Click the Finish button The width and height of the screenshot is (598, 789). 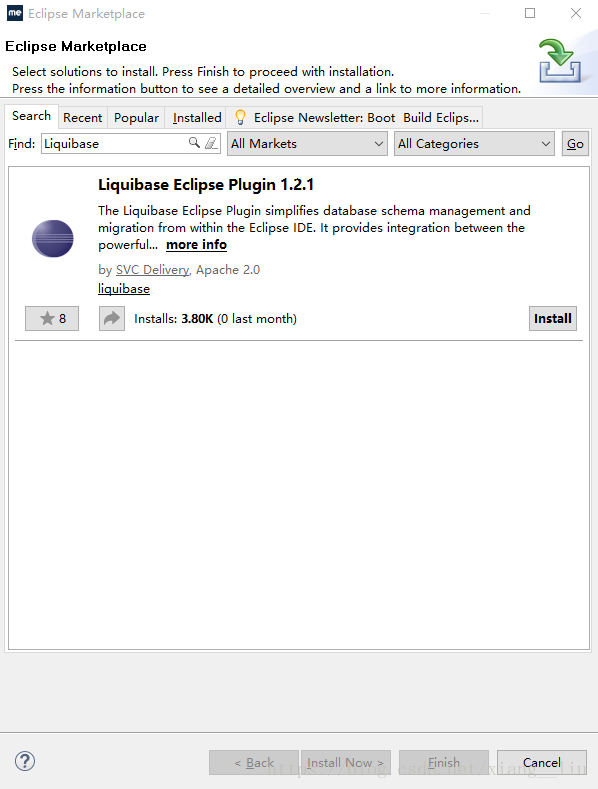click(443, 763)
